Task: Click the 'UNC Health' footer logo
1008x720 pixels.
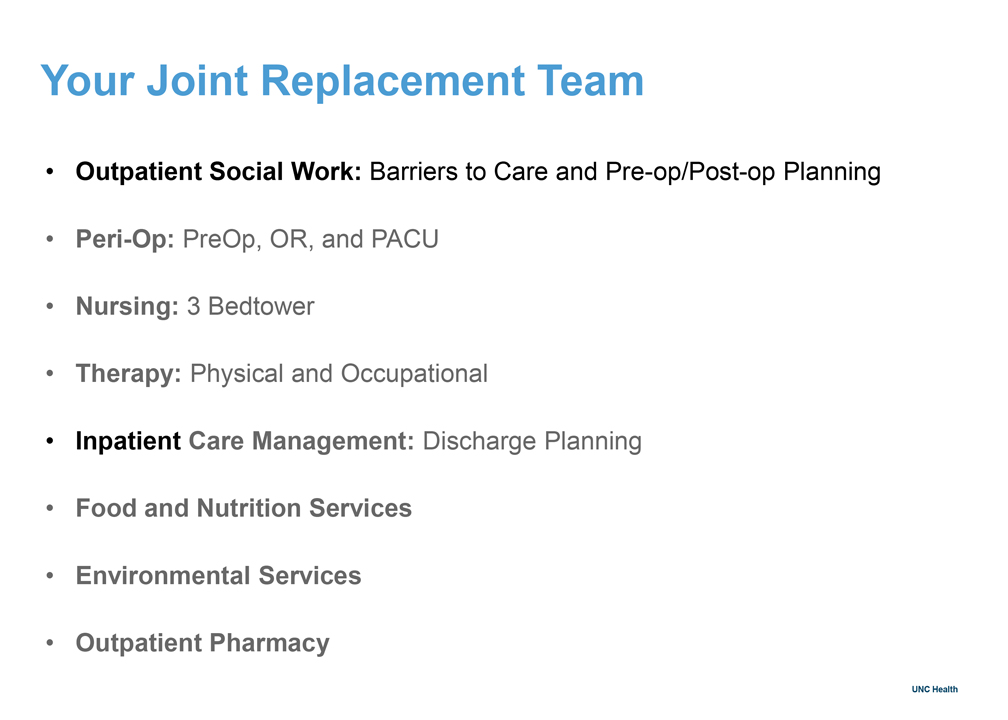Action: [935, 689]
